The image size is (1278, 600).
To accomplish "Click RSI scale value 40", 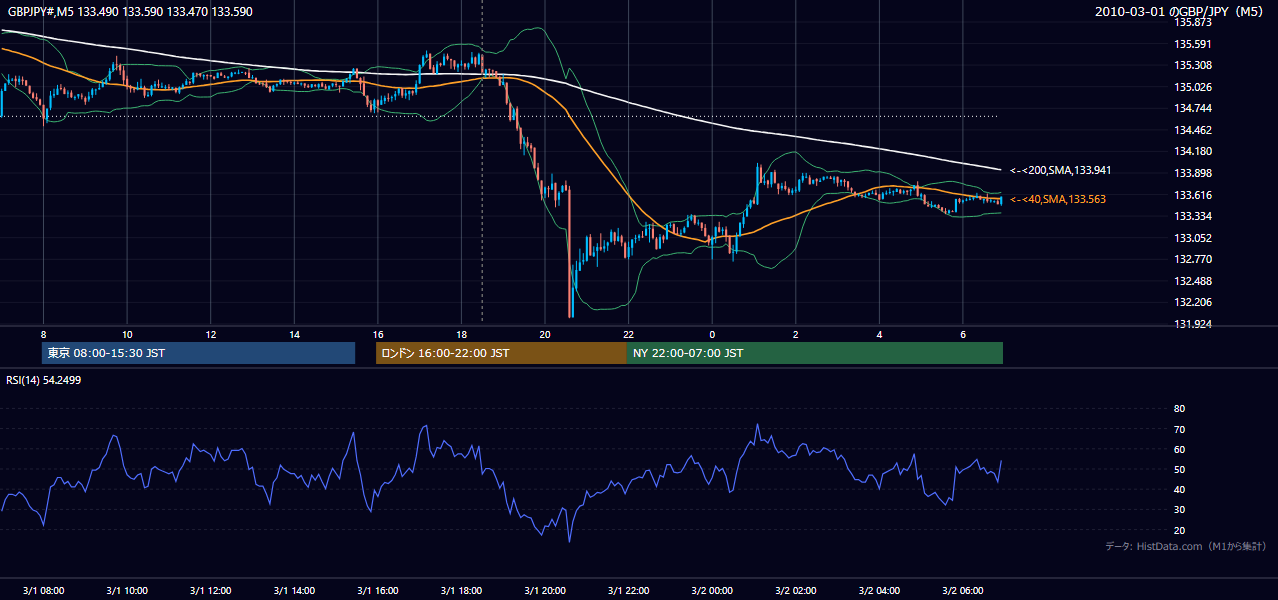I will tap(1179, 489).
